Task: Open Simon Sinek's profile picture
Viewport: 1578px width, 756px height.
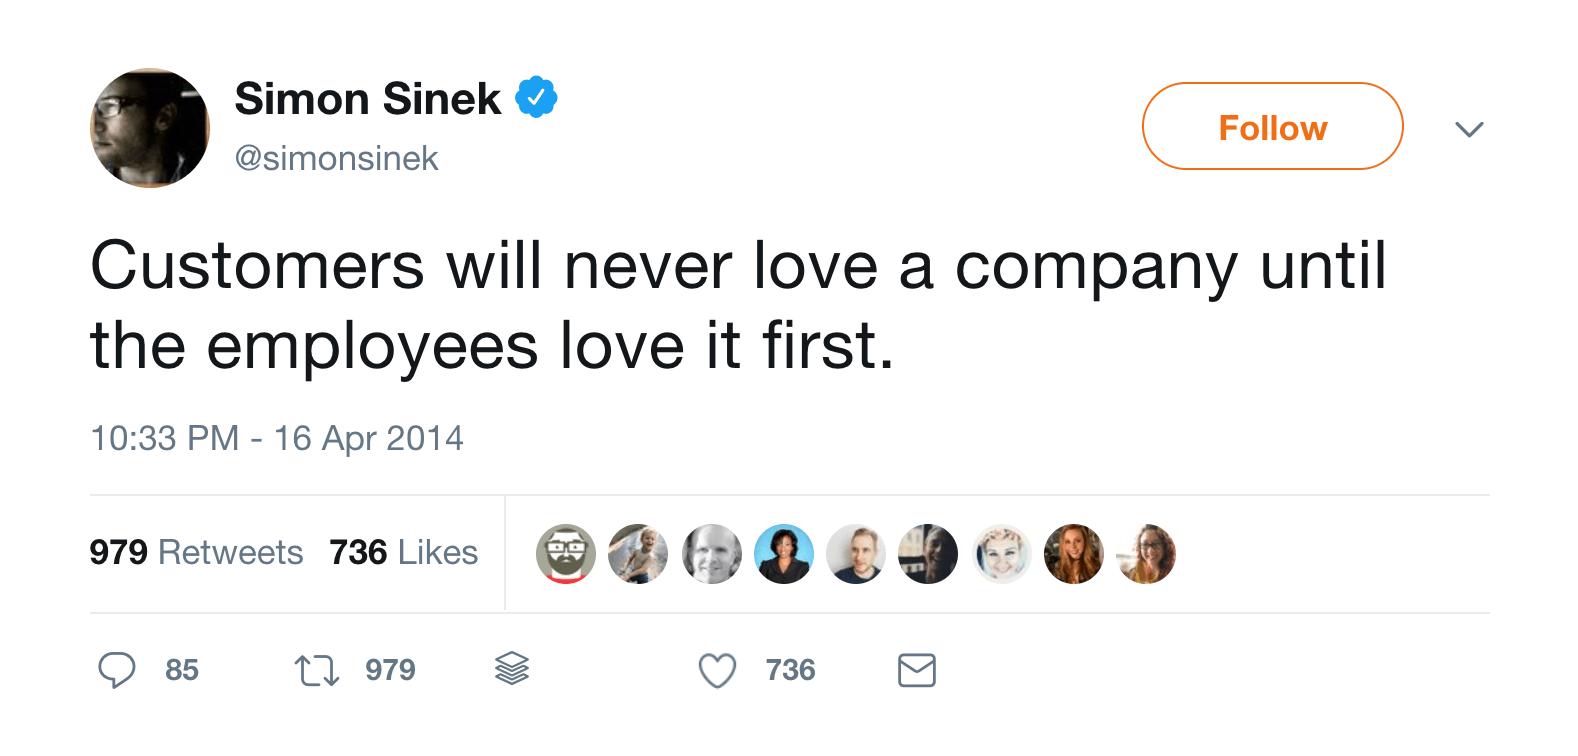Action: point(150,128)
